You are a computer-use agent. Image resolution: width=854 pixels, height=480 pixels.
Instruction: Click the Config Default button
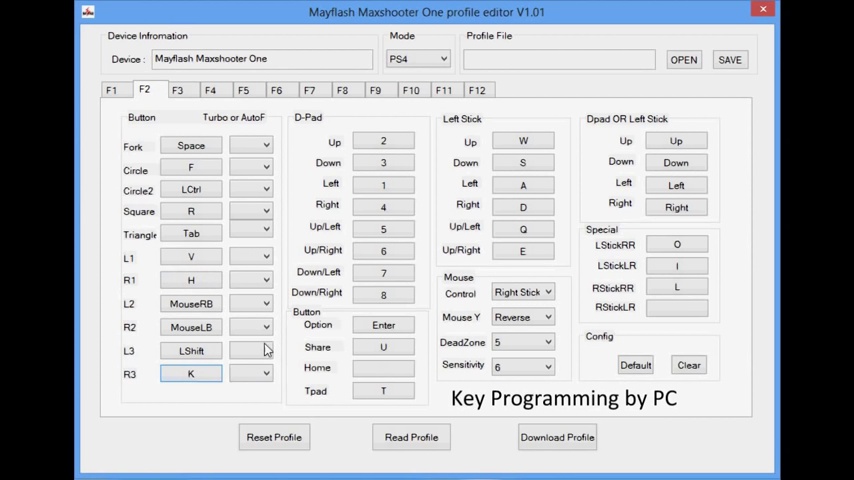tap(635, 365)
